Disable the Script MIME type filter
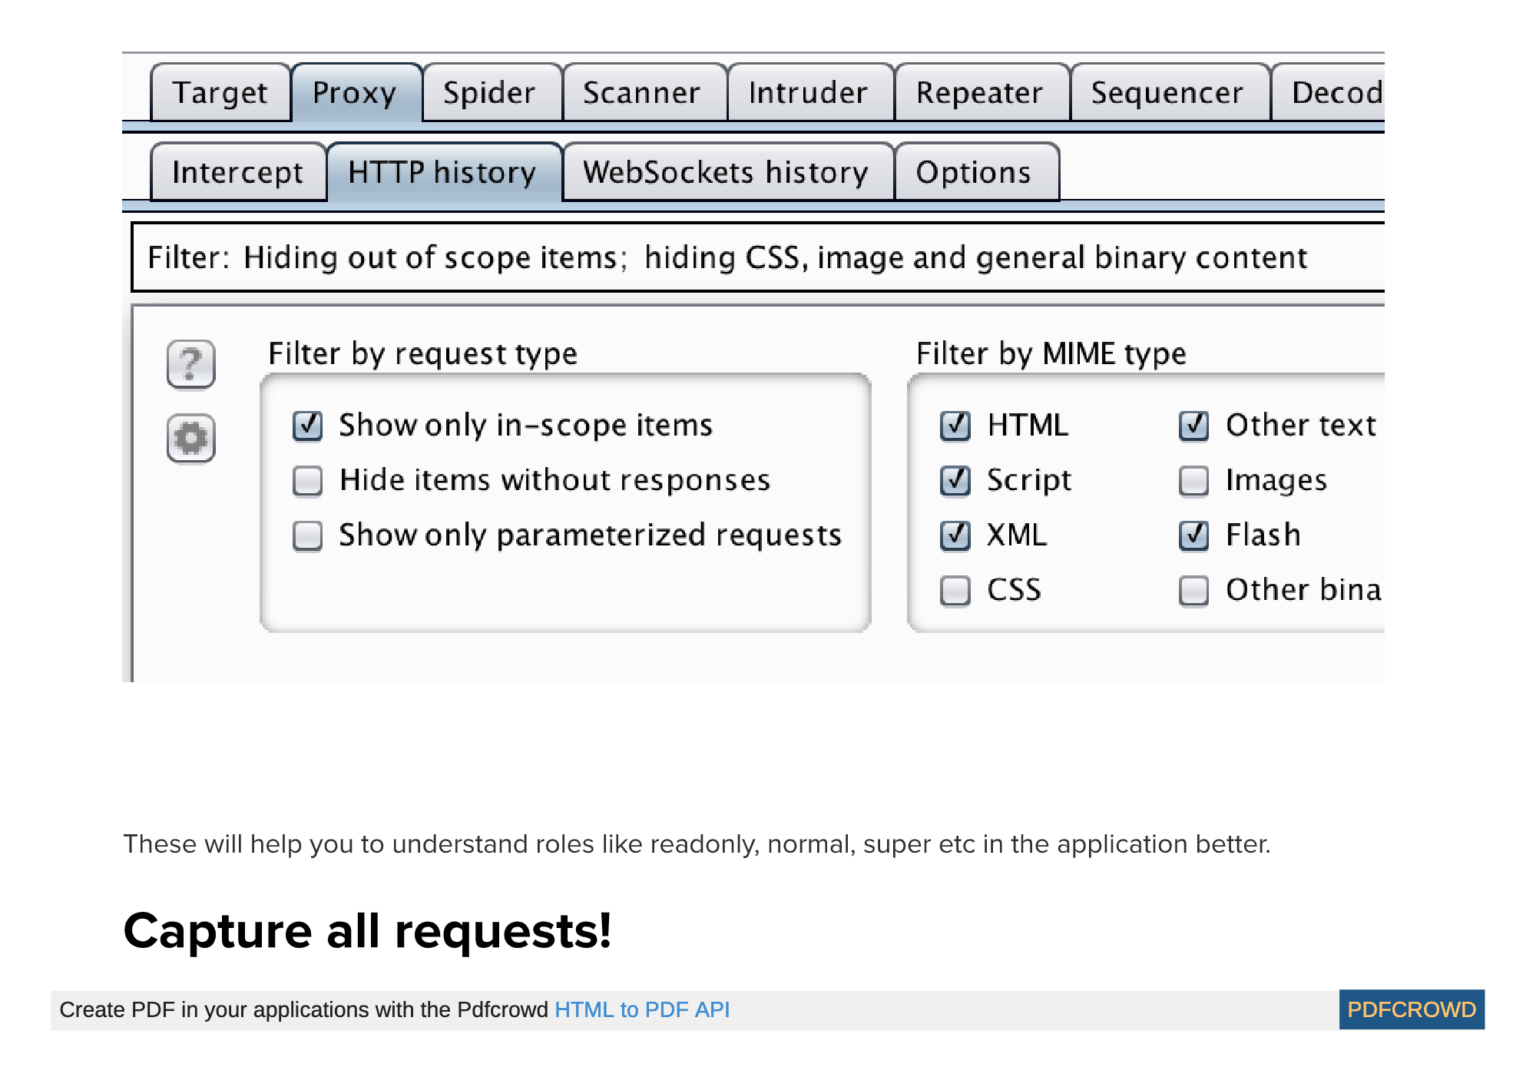The height and width of the screenshot is (1087, 1536). coord(955,480)
